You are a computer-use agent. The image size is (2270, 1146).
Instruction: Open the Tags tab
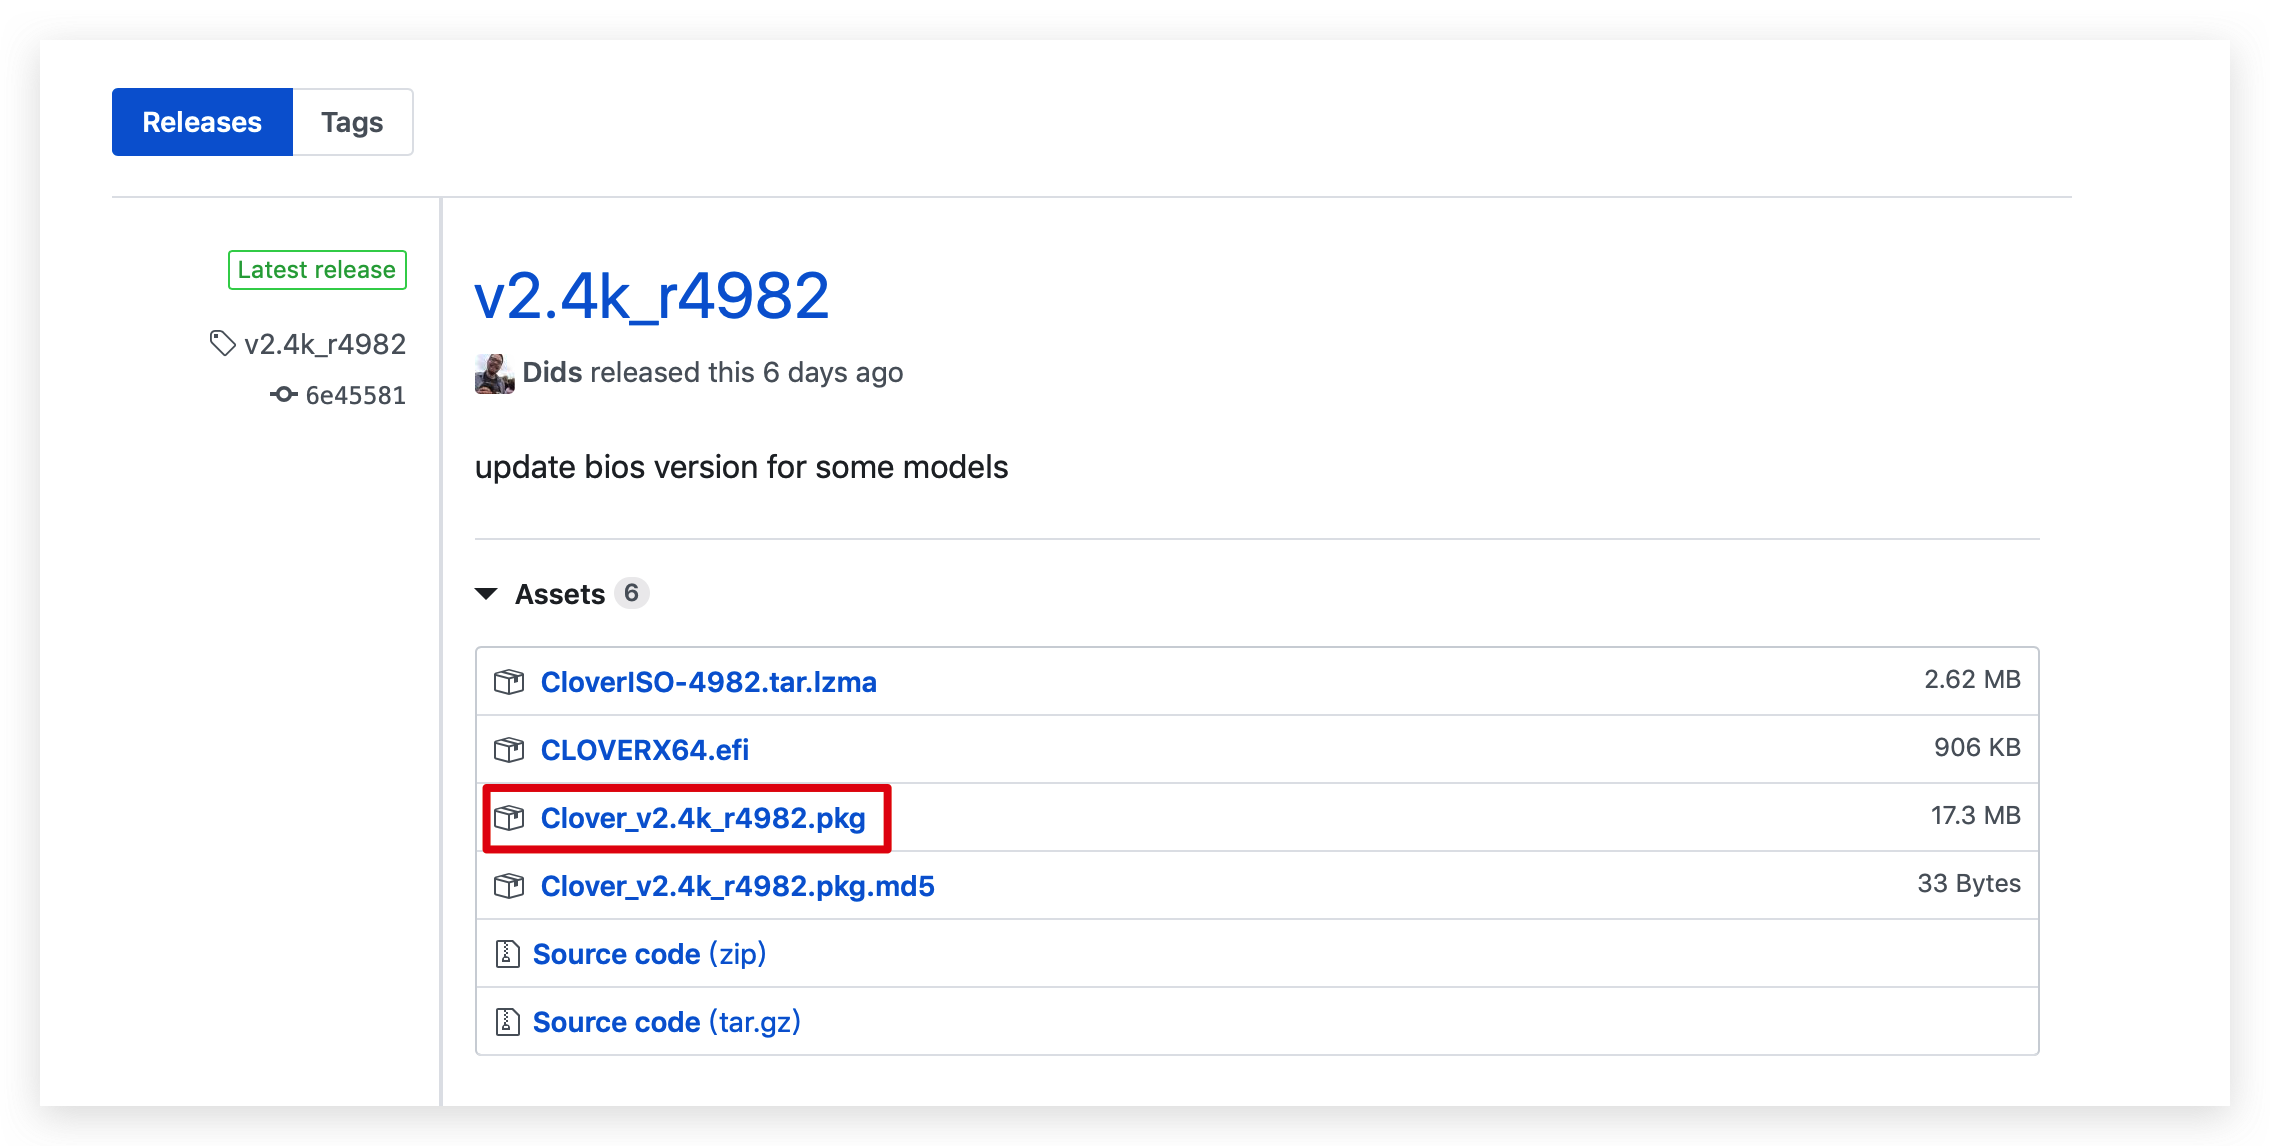352,122
